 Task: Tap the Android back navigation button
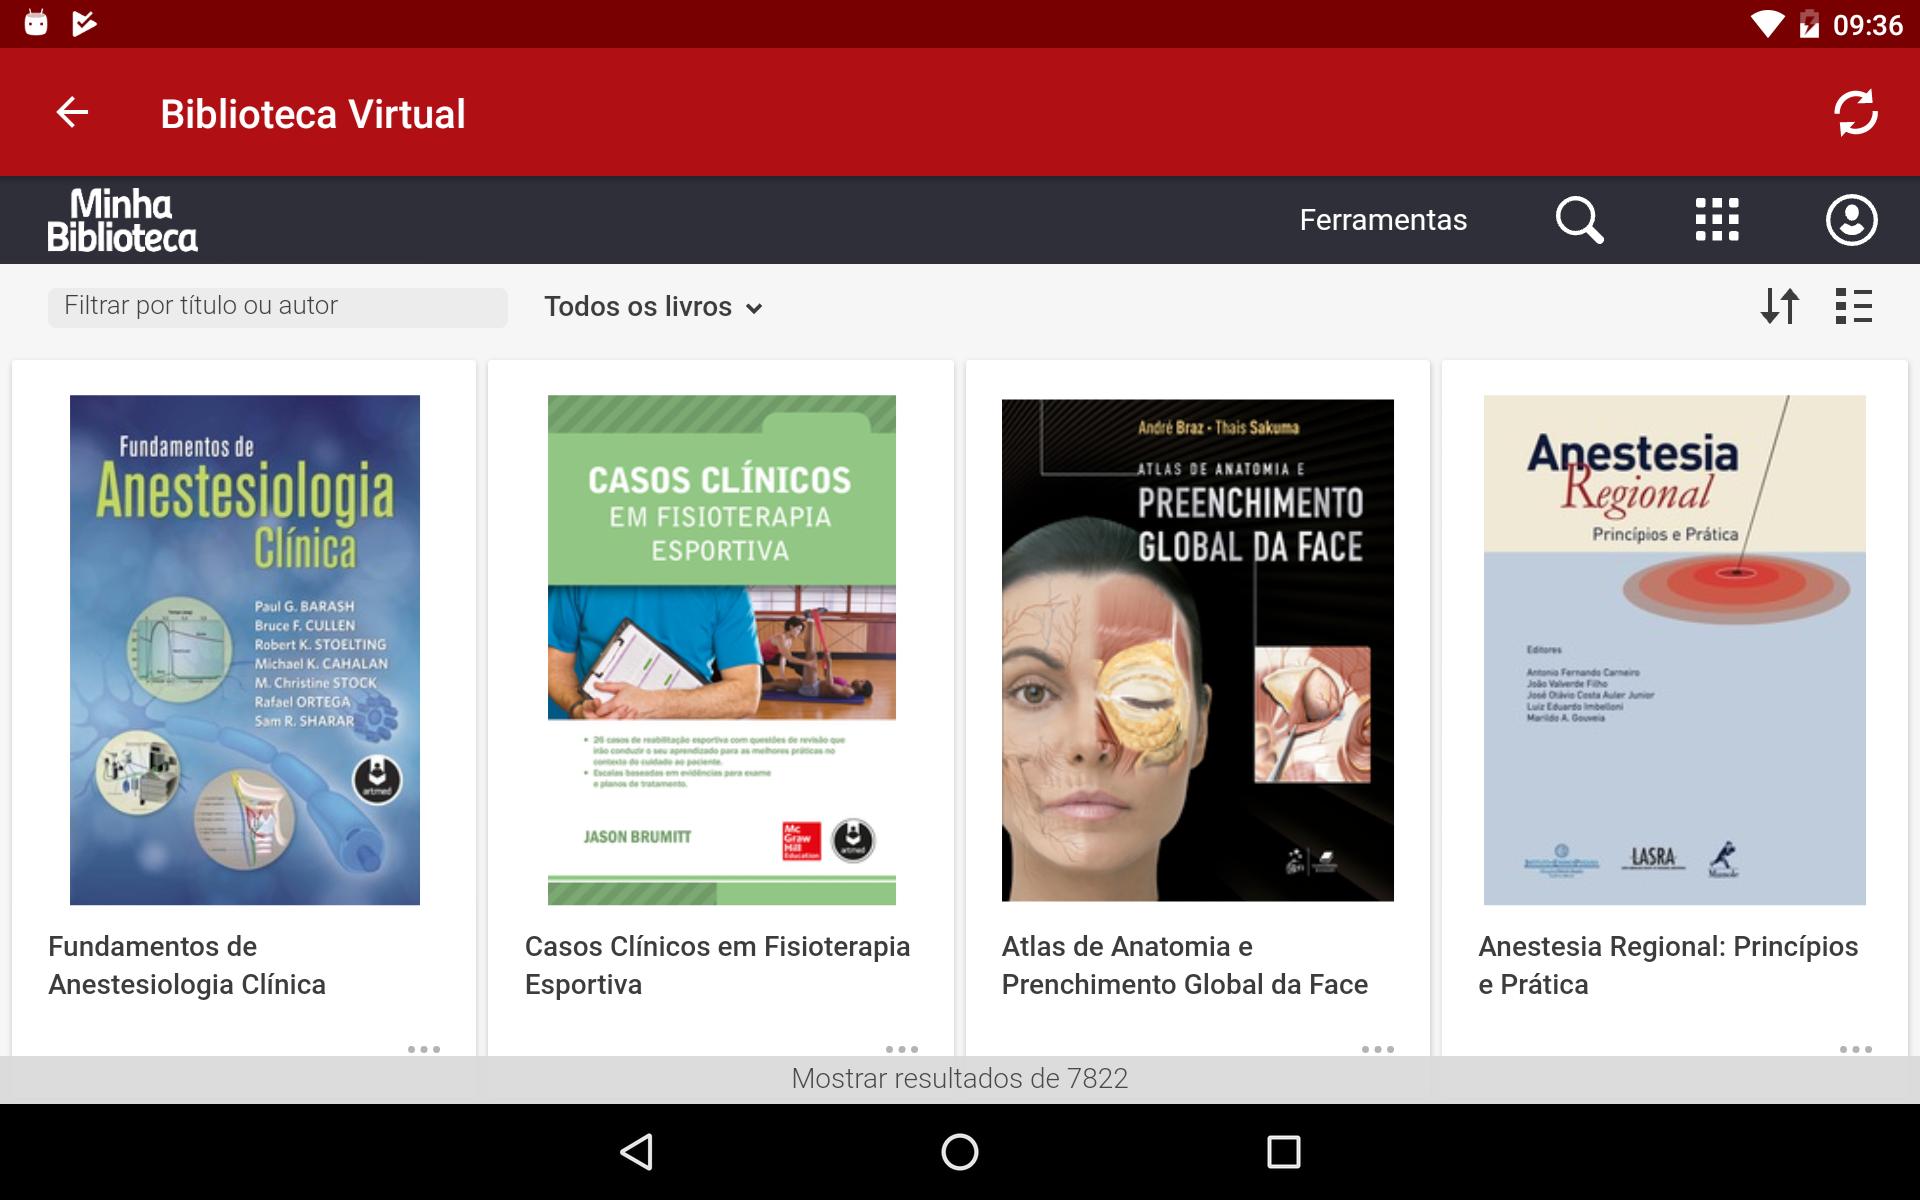(x=637, y=1152)
